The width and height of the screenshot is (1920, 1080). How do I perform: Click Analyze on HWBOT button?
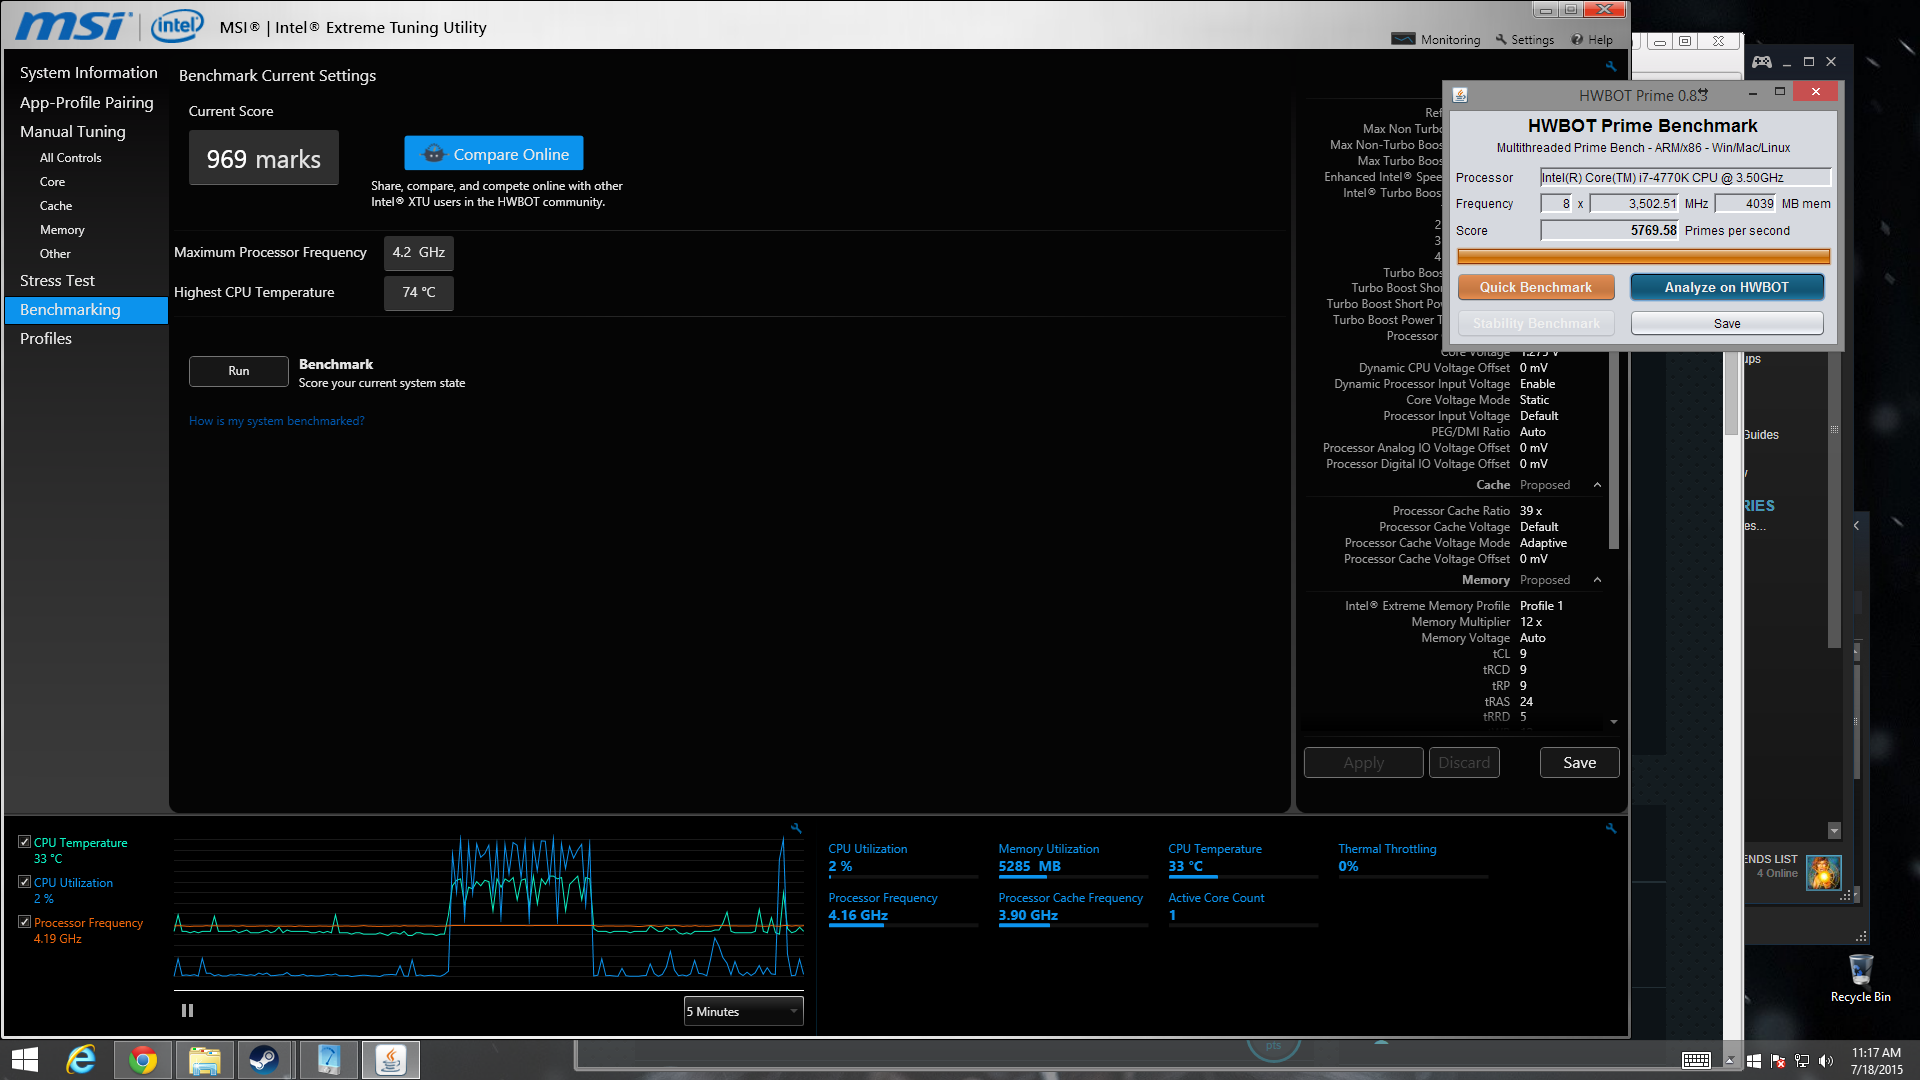(x=1727, y=287)
